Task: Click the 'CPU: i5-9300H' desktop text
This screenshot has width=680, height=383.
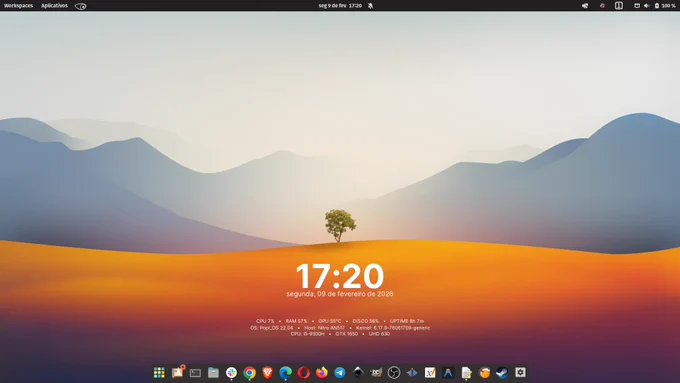Action: (307, 334)
